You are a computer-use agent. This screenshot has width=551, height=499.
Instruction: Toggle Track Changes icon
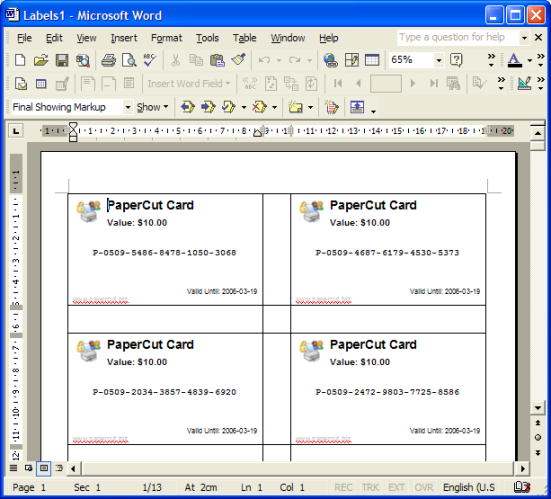(x=331, y=107)
